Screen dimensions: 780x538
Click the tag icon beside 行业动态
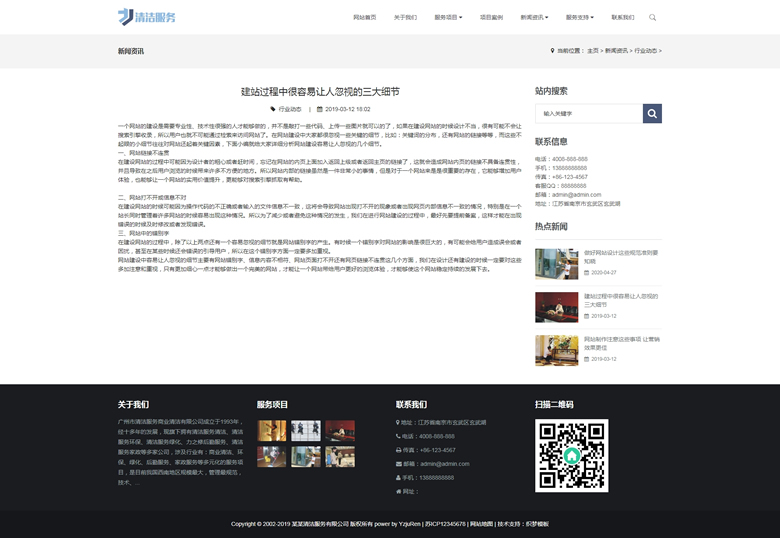pos(273,109)
